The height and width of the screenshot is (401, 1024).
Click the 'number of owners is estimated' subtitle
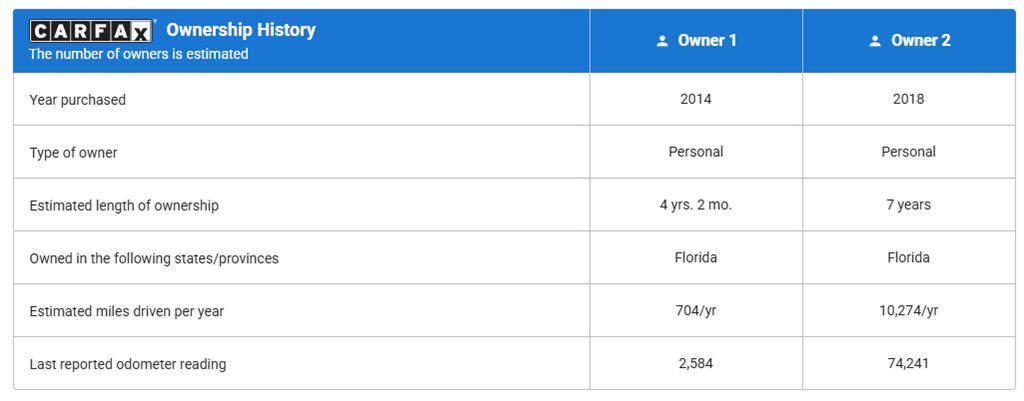coord(138,54)
